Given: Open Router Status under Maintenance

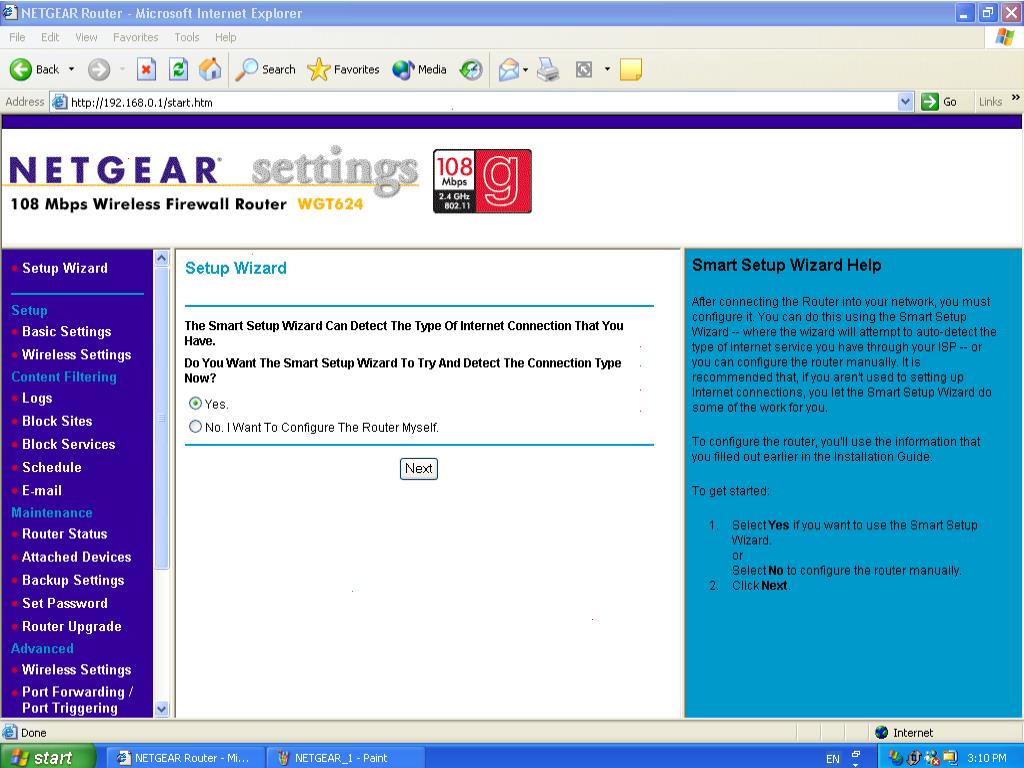Looking at the screenshot, I should pos(65,534).
